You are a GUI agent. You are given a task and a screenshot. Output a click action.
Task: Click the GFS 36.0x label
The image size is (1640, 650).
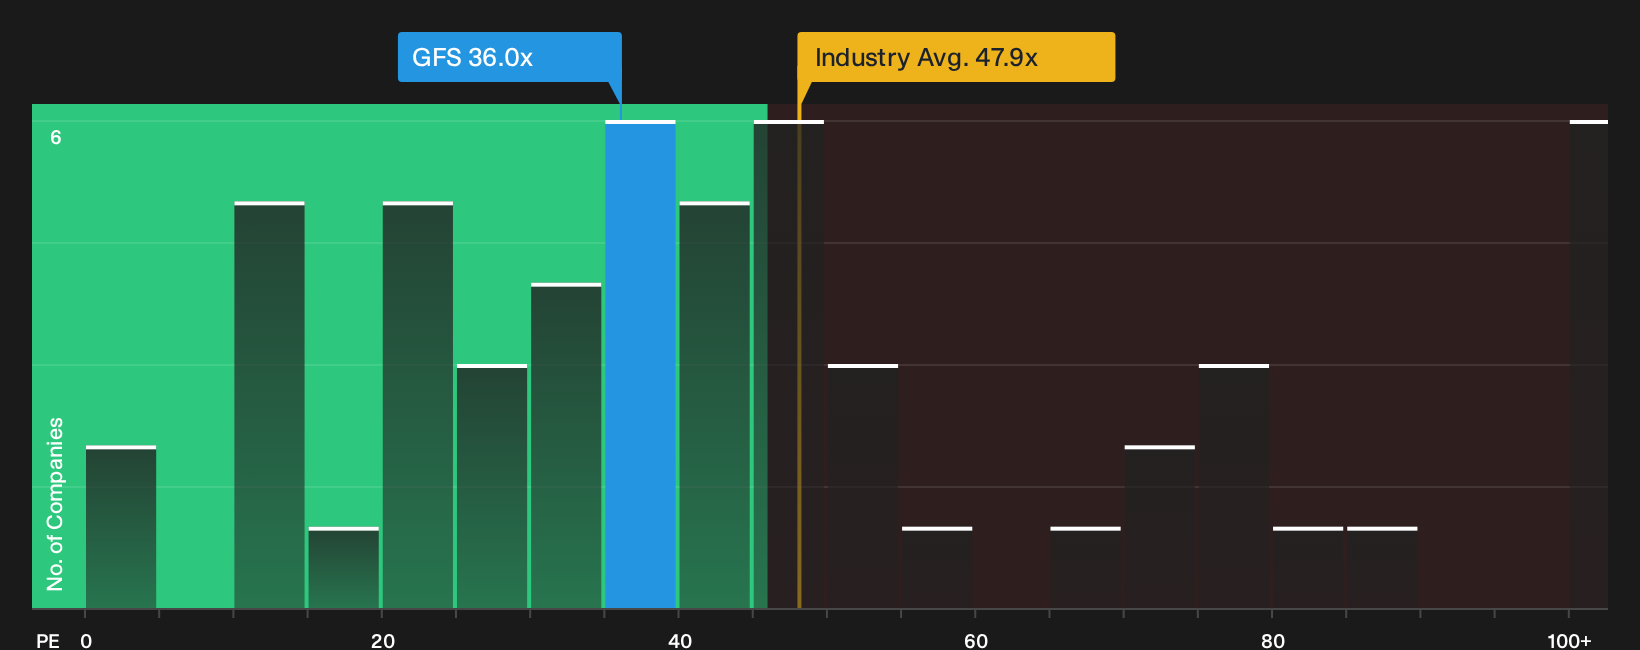coord(509,57)
